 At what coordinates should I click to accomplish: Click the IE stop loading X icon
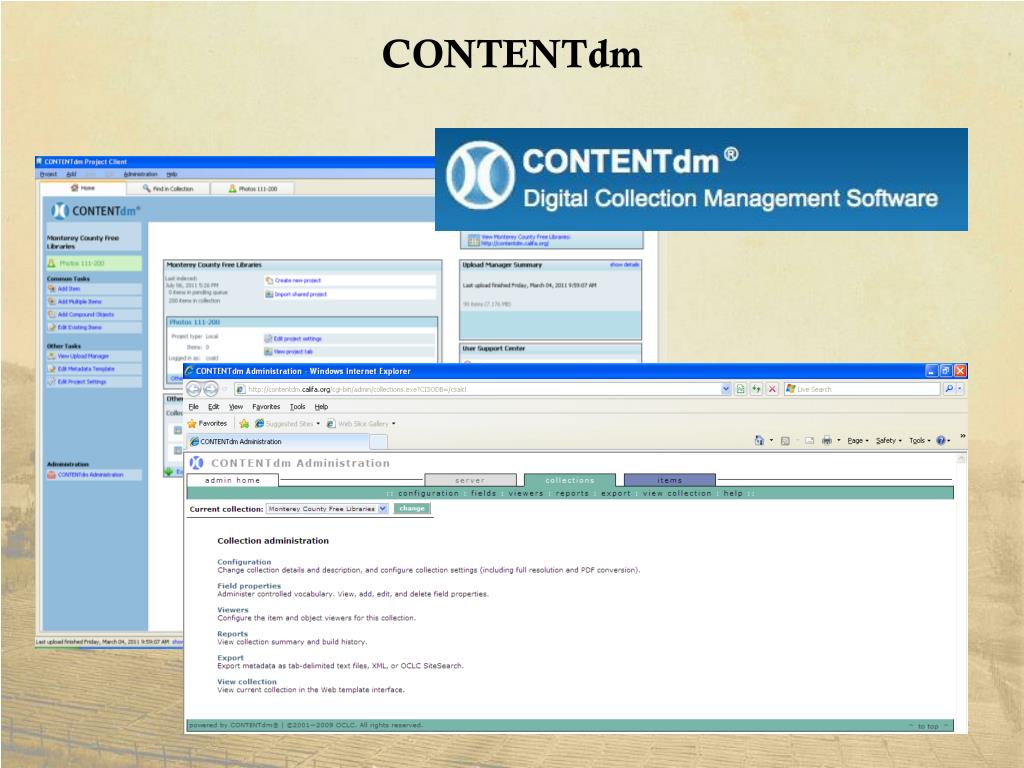[772, 389]
